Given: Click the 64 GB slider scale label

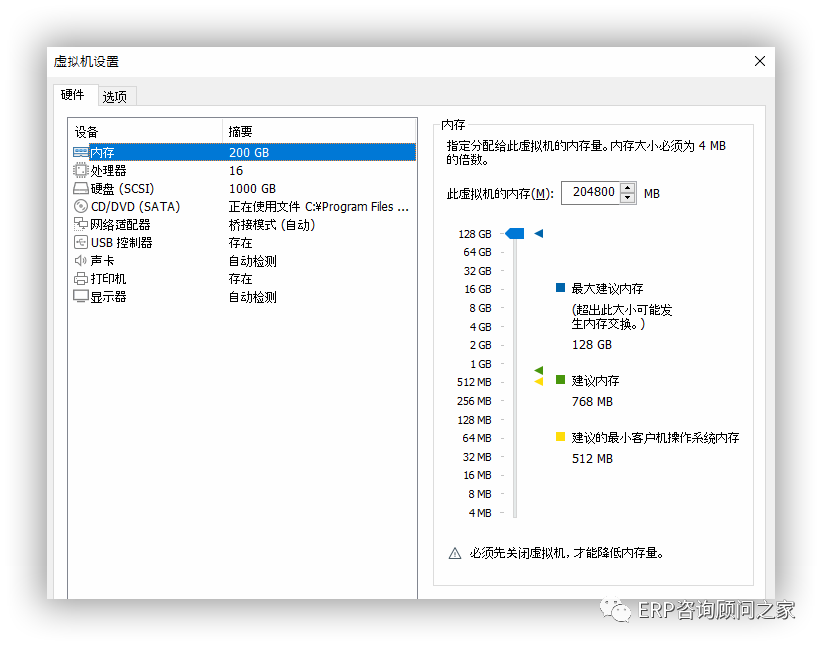Looking at the screenshot, I should (477, 252).
